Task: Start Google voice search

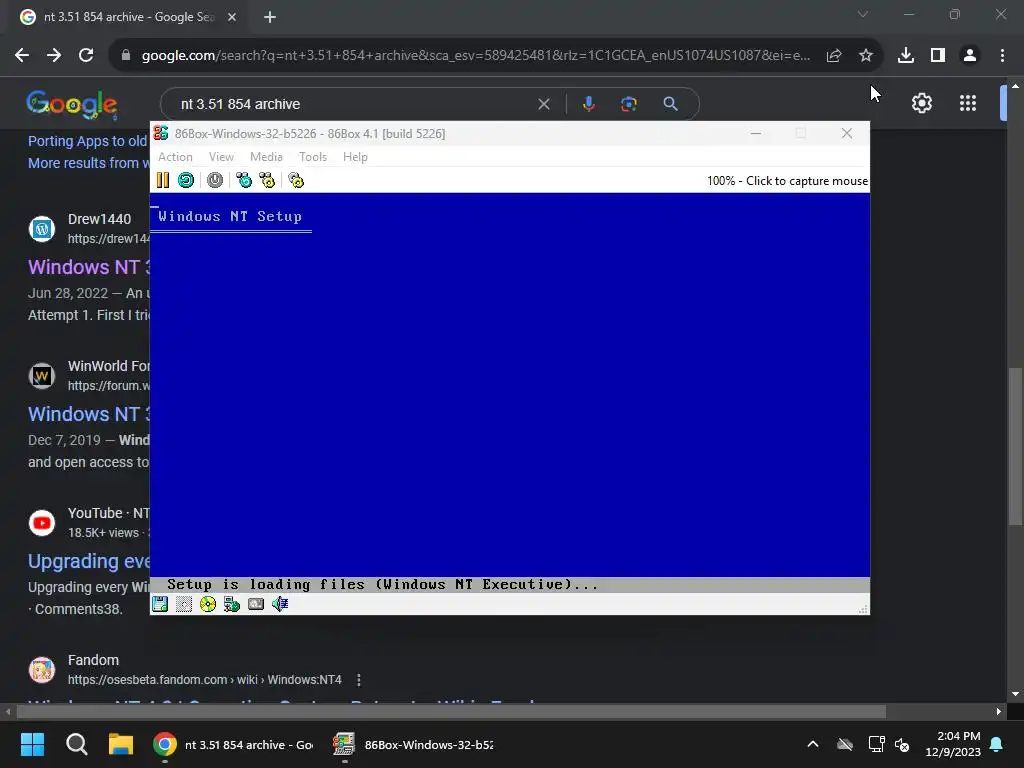Action: coord(588,104)
